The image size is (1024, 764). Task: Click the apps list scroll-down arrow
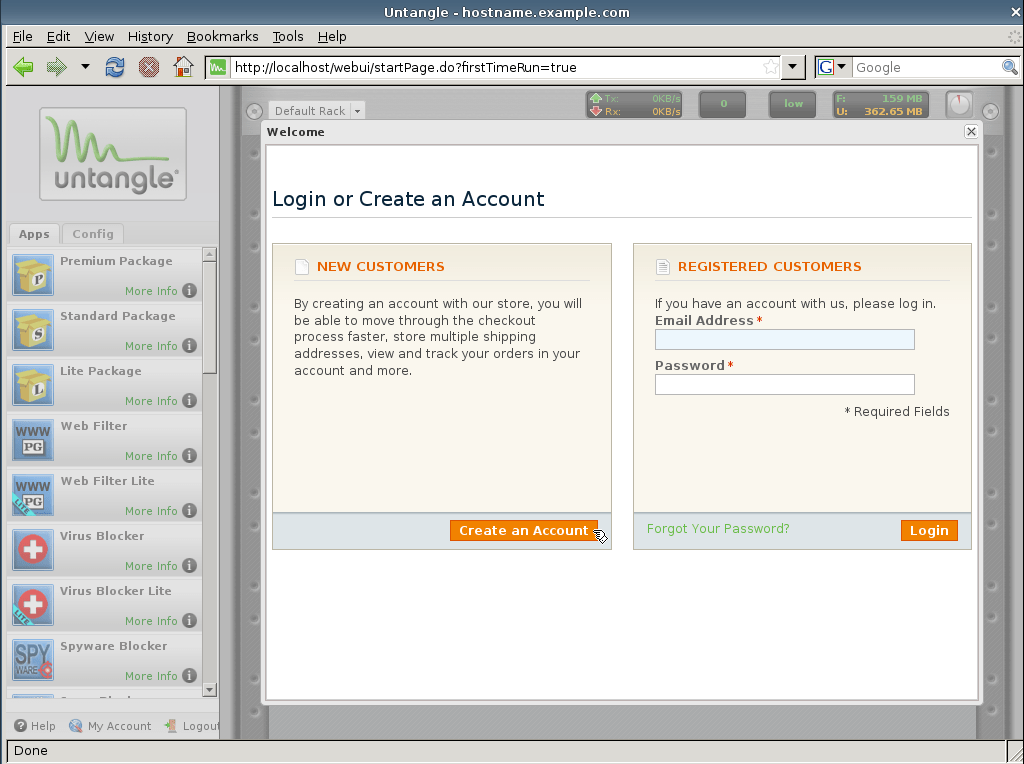coord(209,690)
